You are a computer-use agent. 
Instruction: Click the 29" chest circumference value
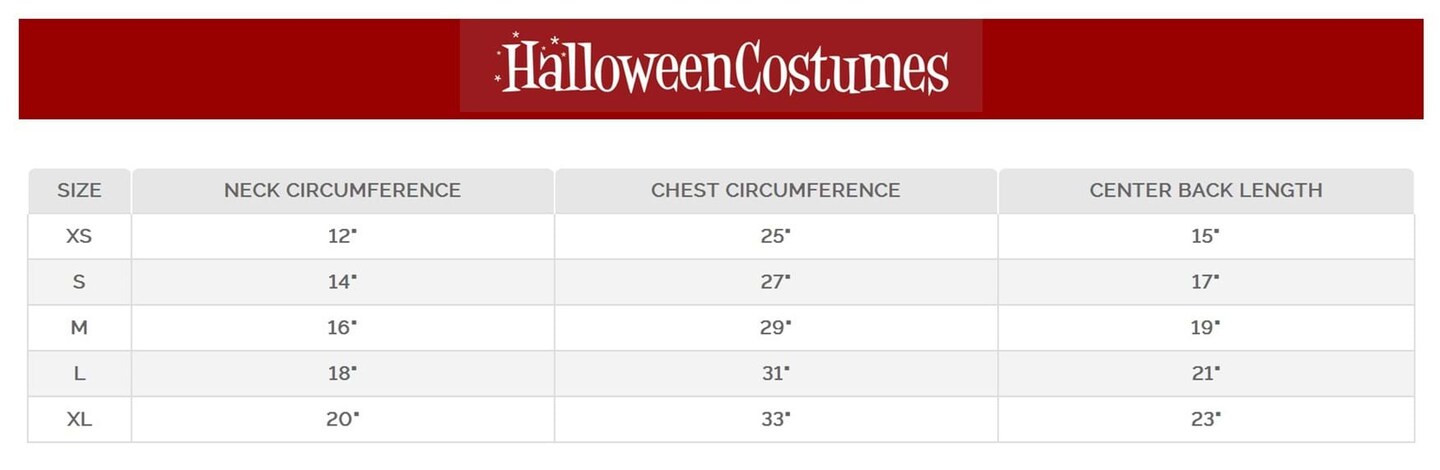(x=775, y=328)
